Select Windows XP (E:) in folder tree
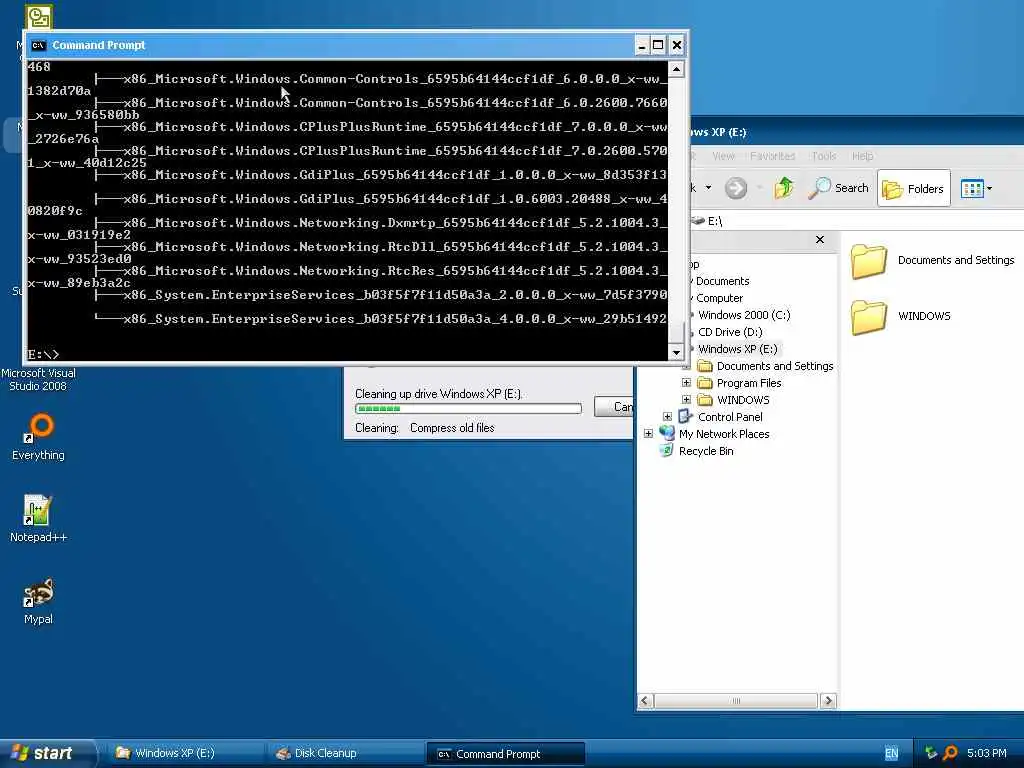Screen dimensions: 1024x768 coord(737,349)
